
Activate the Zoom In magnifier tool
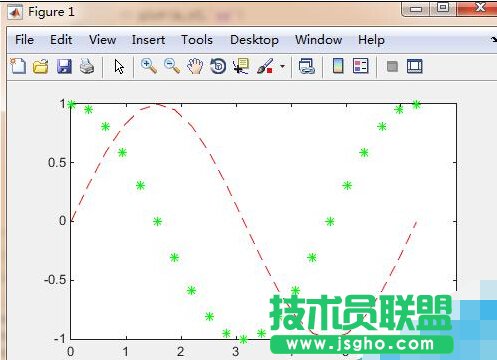point(149,66)
